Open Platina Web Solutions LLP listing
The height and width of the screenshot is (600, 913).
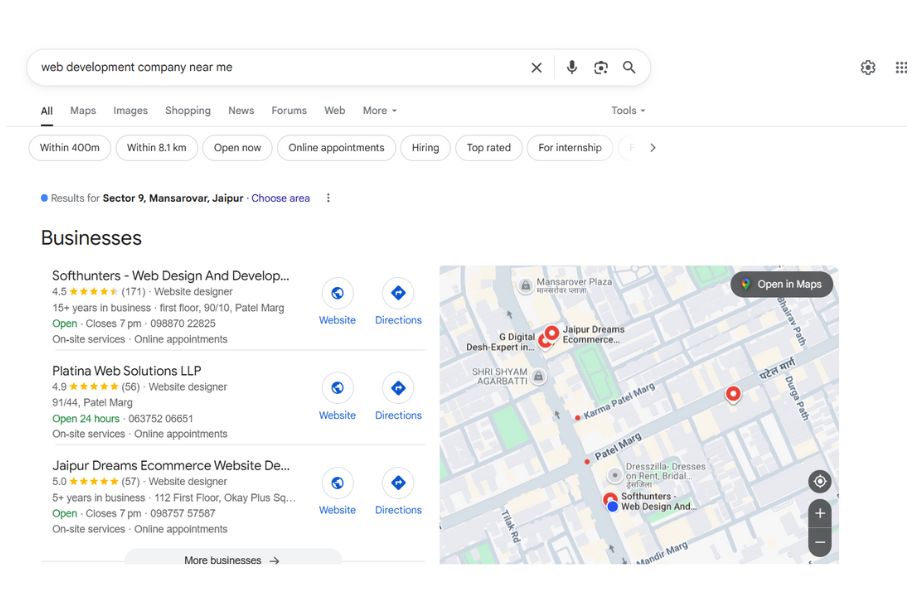(126, 370)
